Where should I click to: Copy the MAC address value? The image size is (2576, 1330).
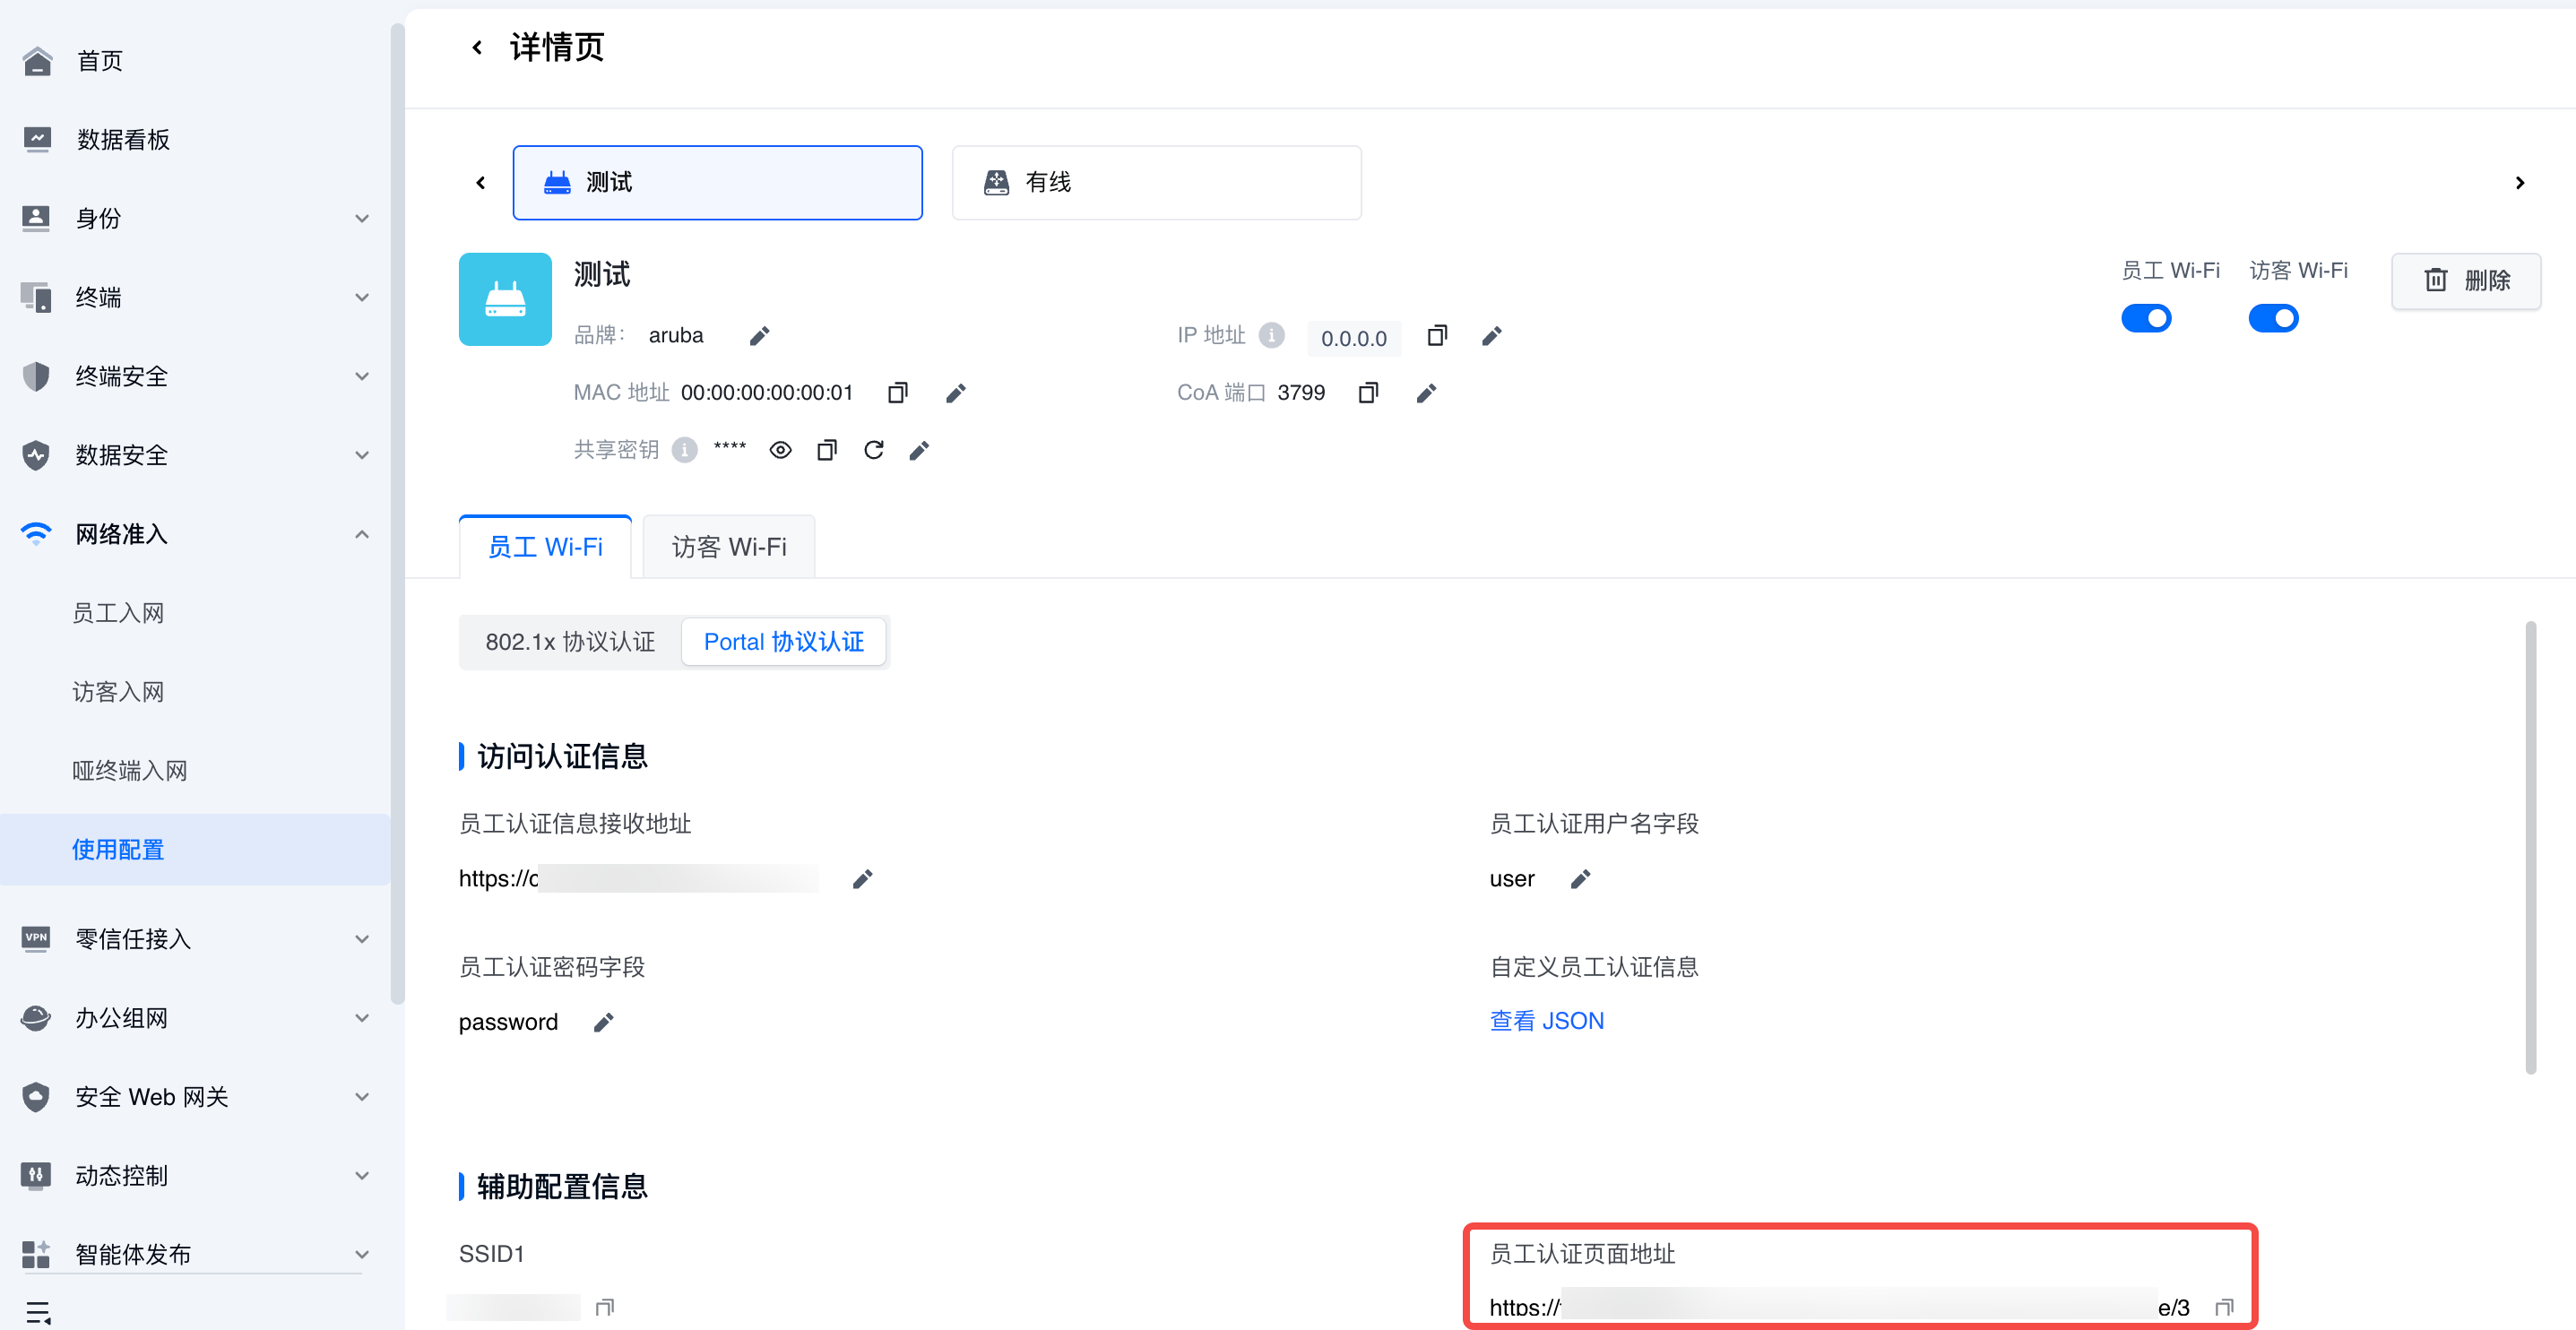[x=897, y=393]
